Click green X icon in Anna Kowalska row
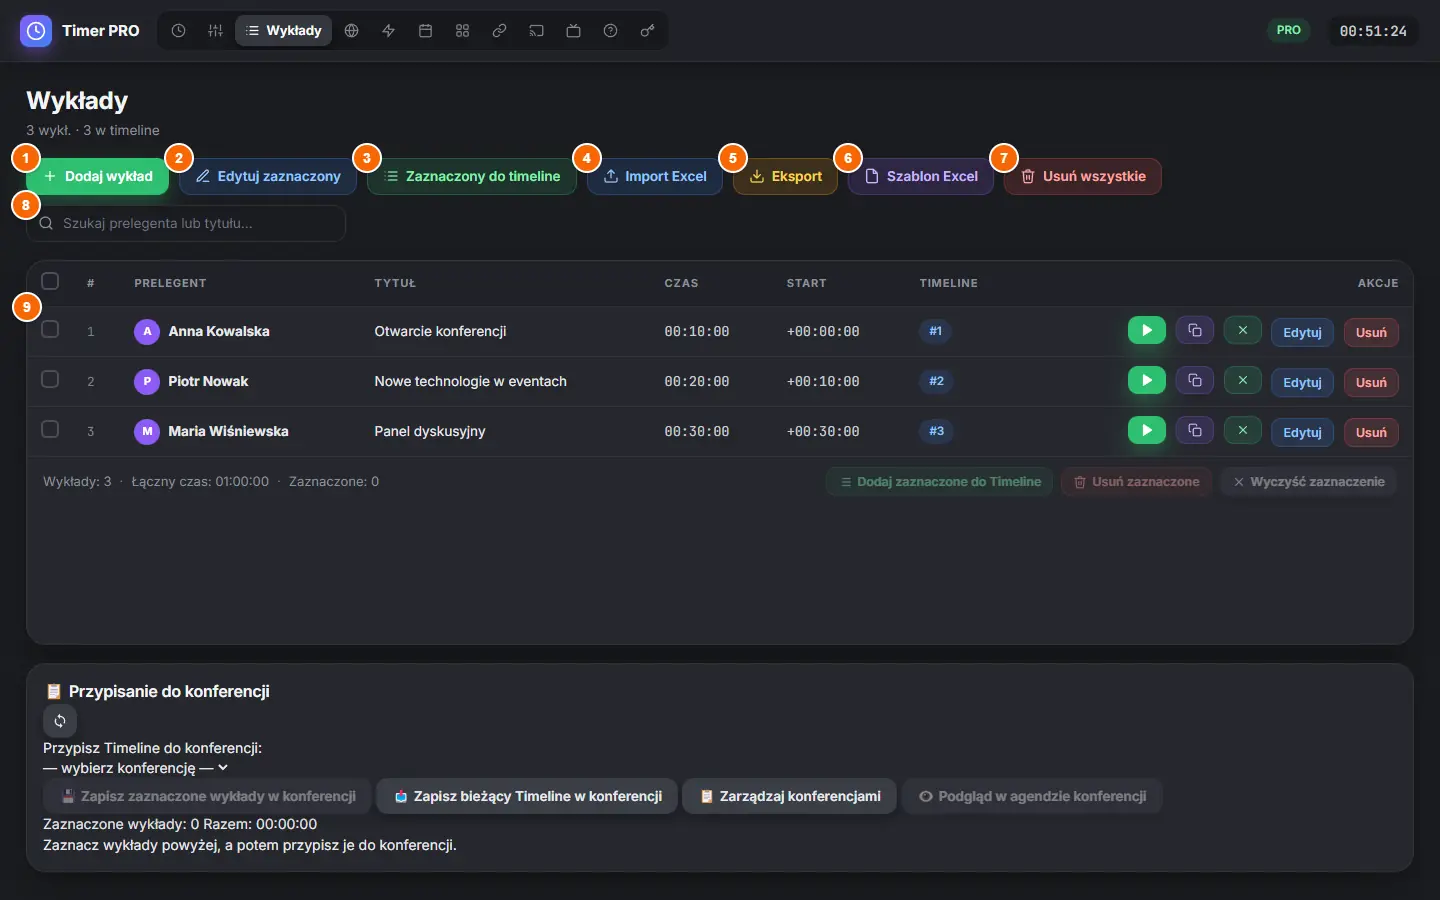The height and width of the screenshot is (900, 1440). coord(1243,330)
